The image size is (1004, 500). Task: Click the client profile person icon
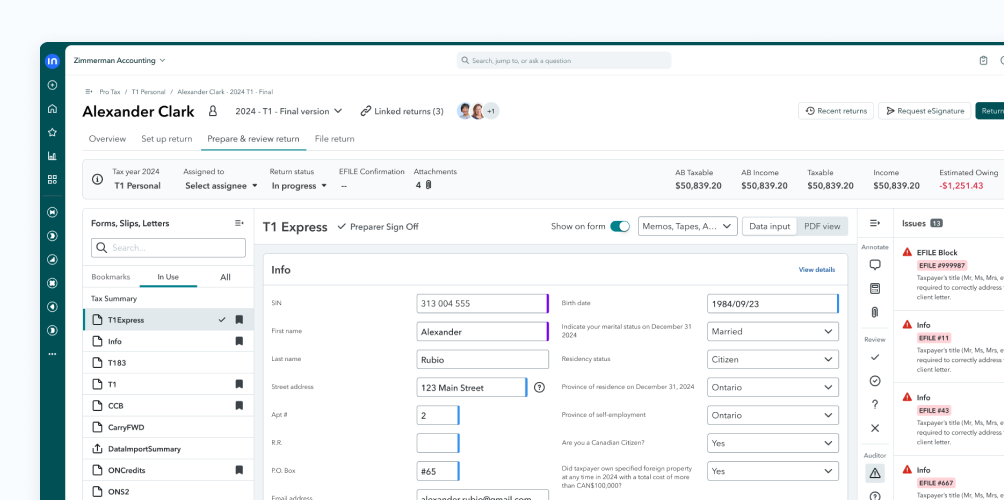(x=213, y=111)
